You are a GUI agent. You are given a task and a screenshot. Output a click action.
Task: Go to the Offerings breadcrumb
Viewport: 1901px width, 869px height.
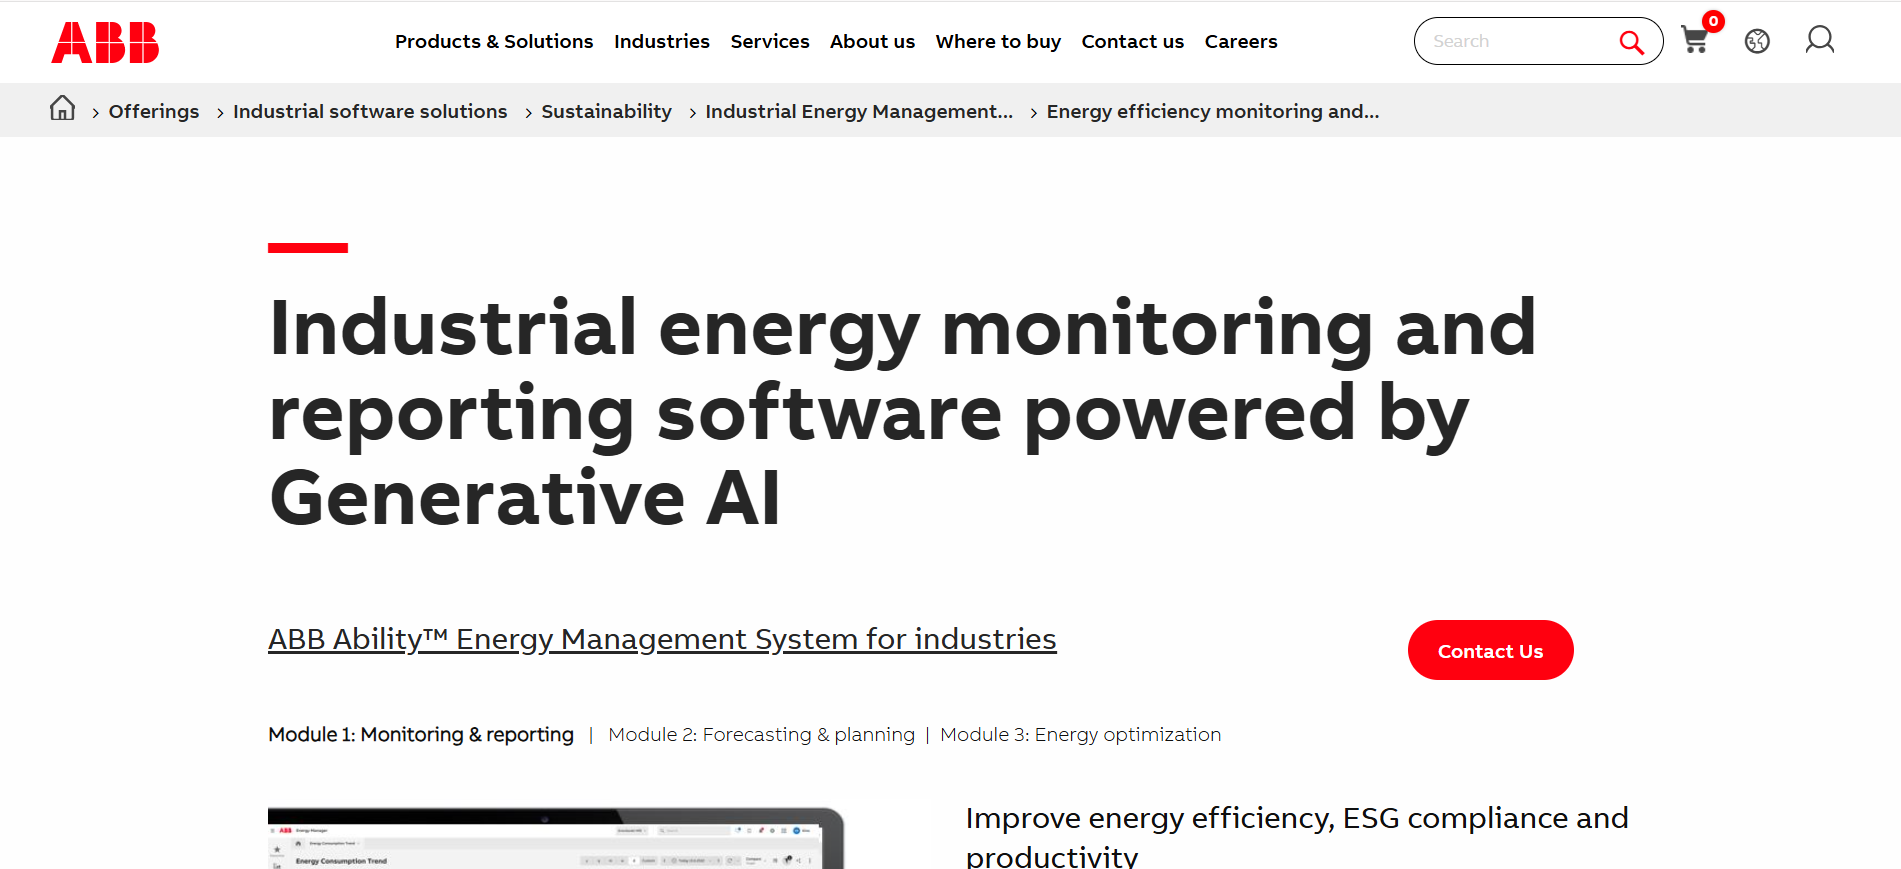point(154,111)
